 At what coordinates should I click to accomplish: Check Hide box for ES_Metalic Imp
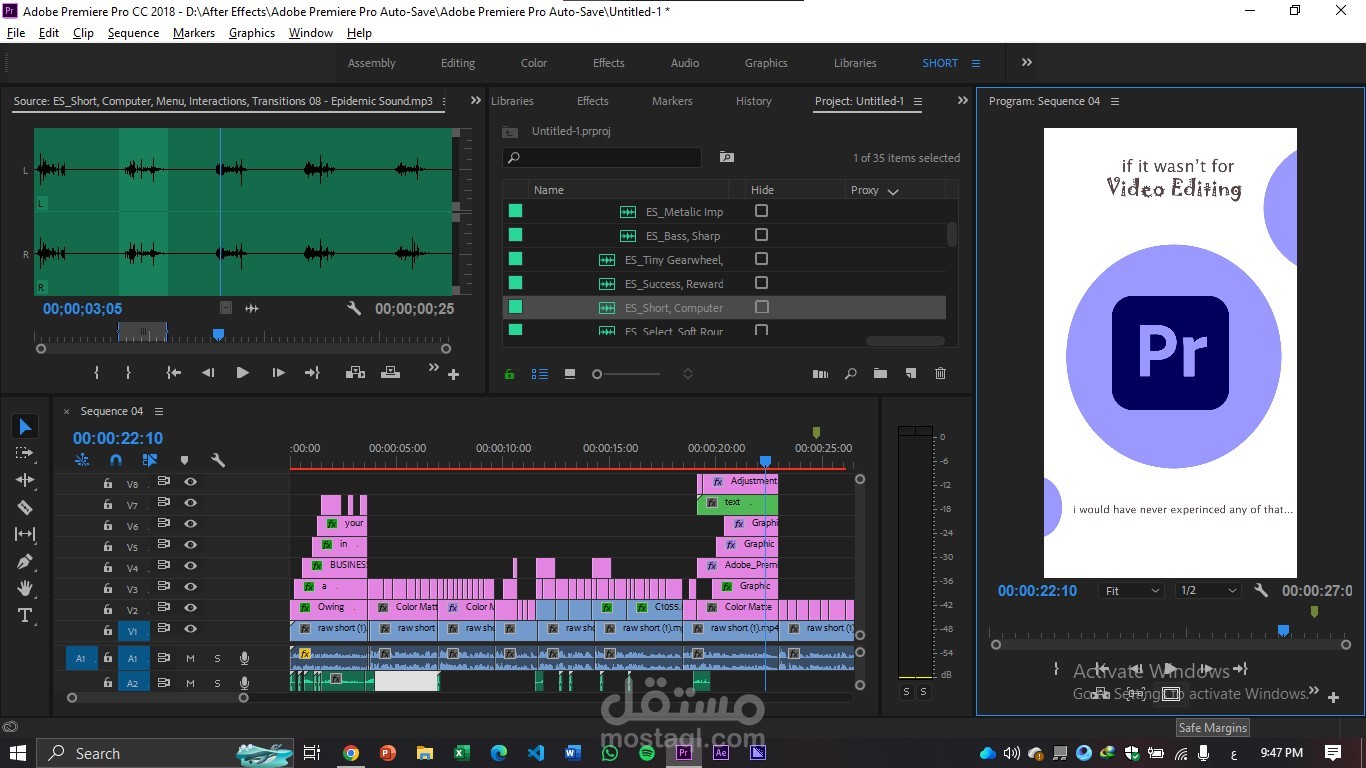761,211
